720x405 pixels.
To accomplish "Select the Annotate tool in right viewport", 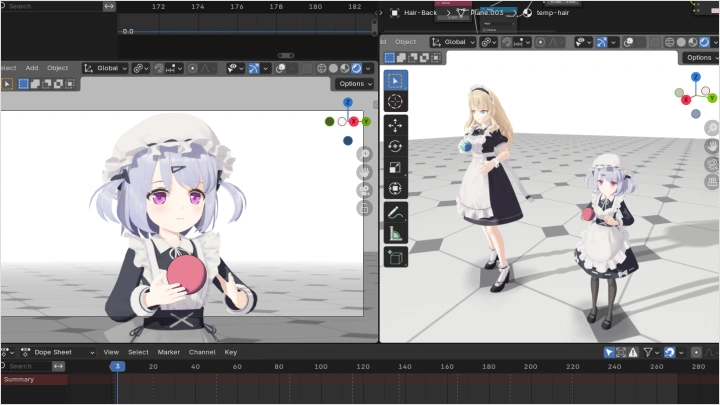I will coord(395,213).
